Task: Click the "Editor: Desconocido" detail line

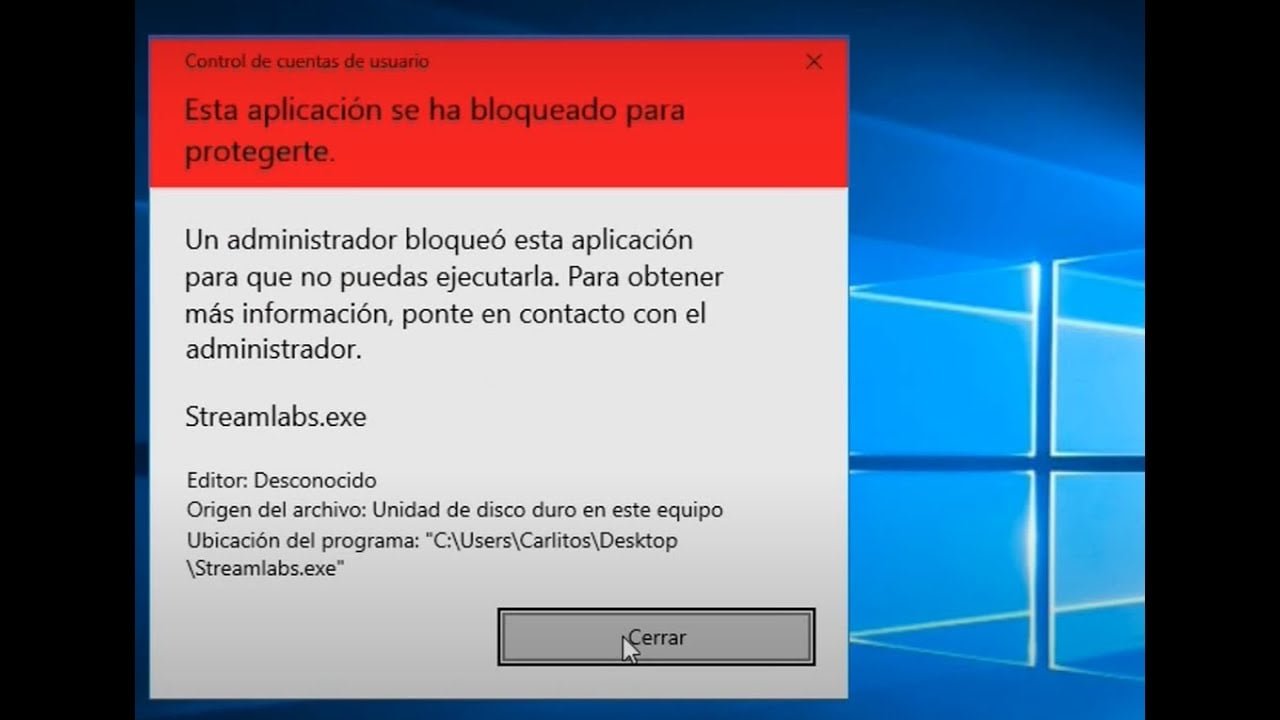Action: click(x=281, y=480)
